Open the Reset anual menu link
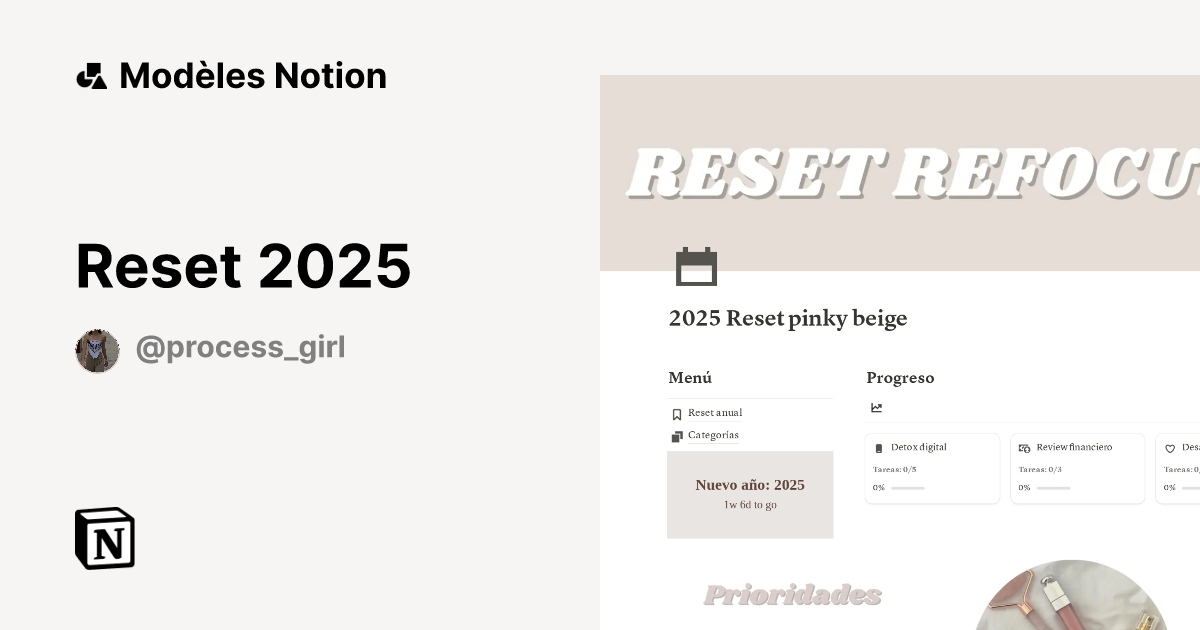1200x630 pixels. (x=714, y=412)
